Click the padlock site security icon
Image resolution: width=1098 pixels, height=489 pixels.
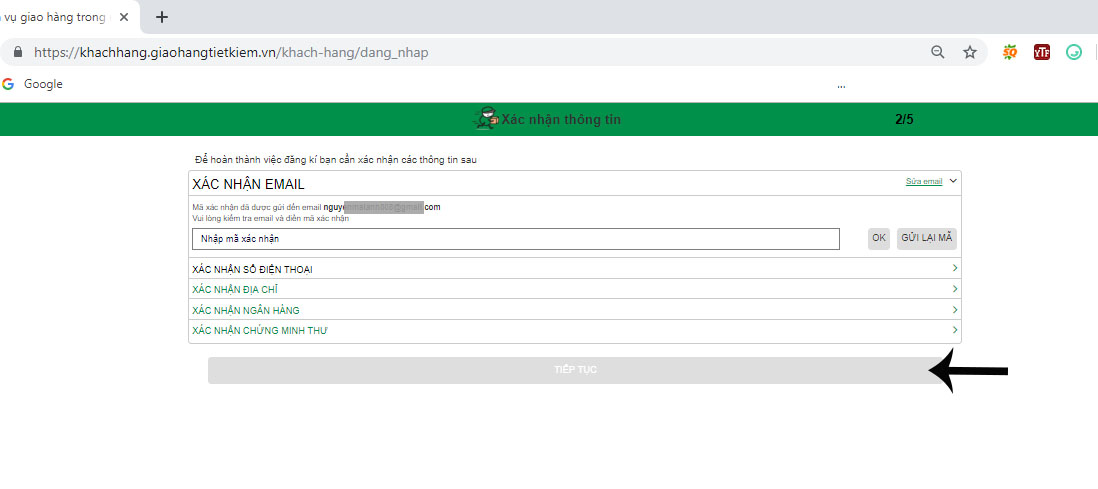pyautogui.click(x=17, y=52)
